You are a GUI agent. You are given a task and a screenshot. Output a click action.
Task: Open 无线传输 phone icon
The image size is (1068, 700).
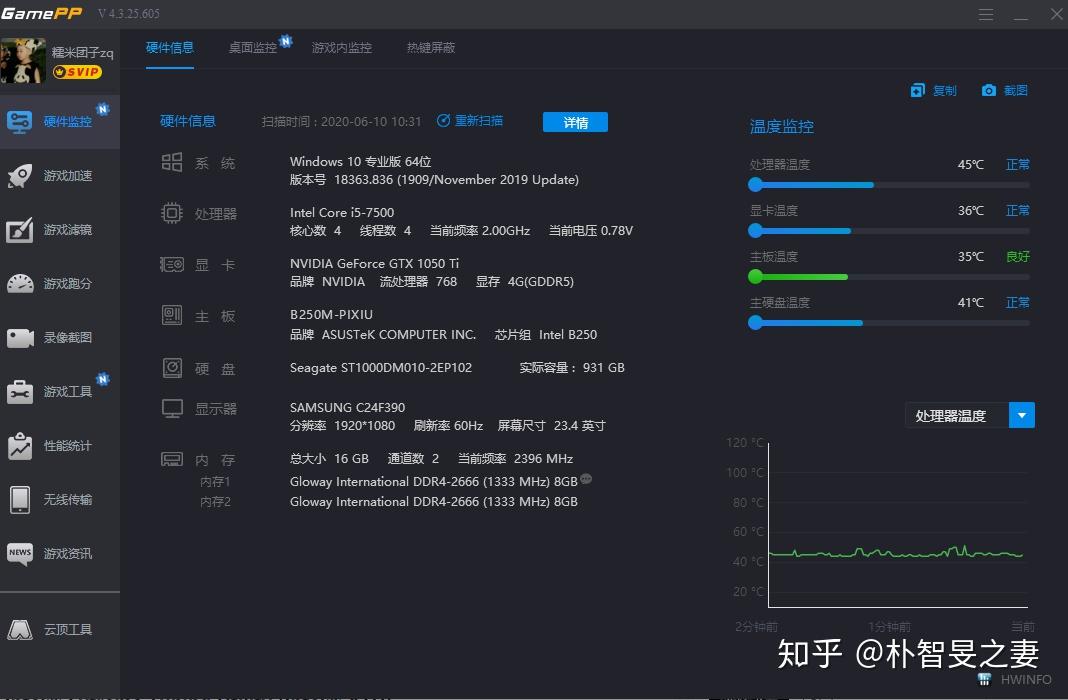click(20, 499)
